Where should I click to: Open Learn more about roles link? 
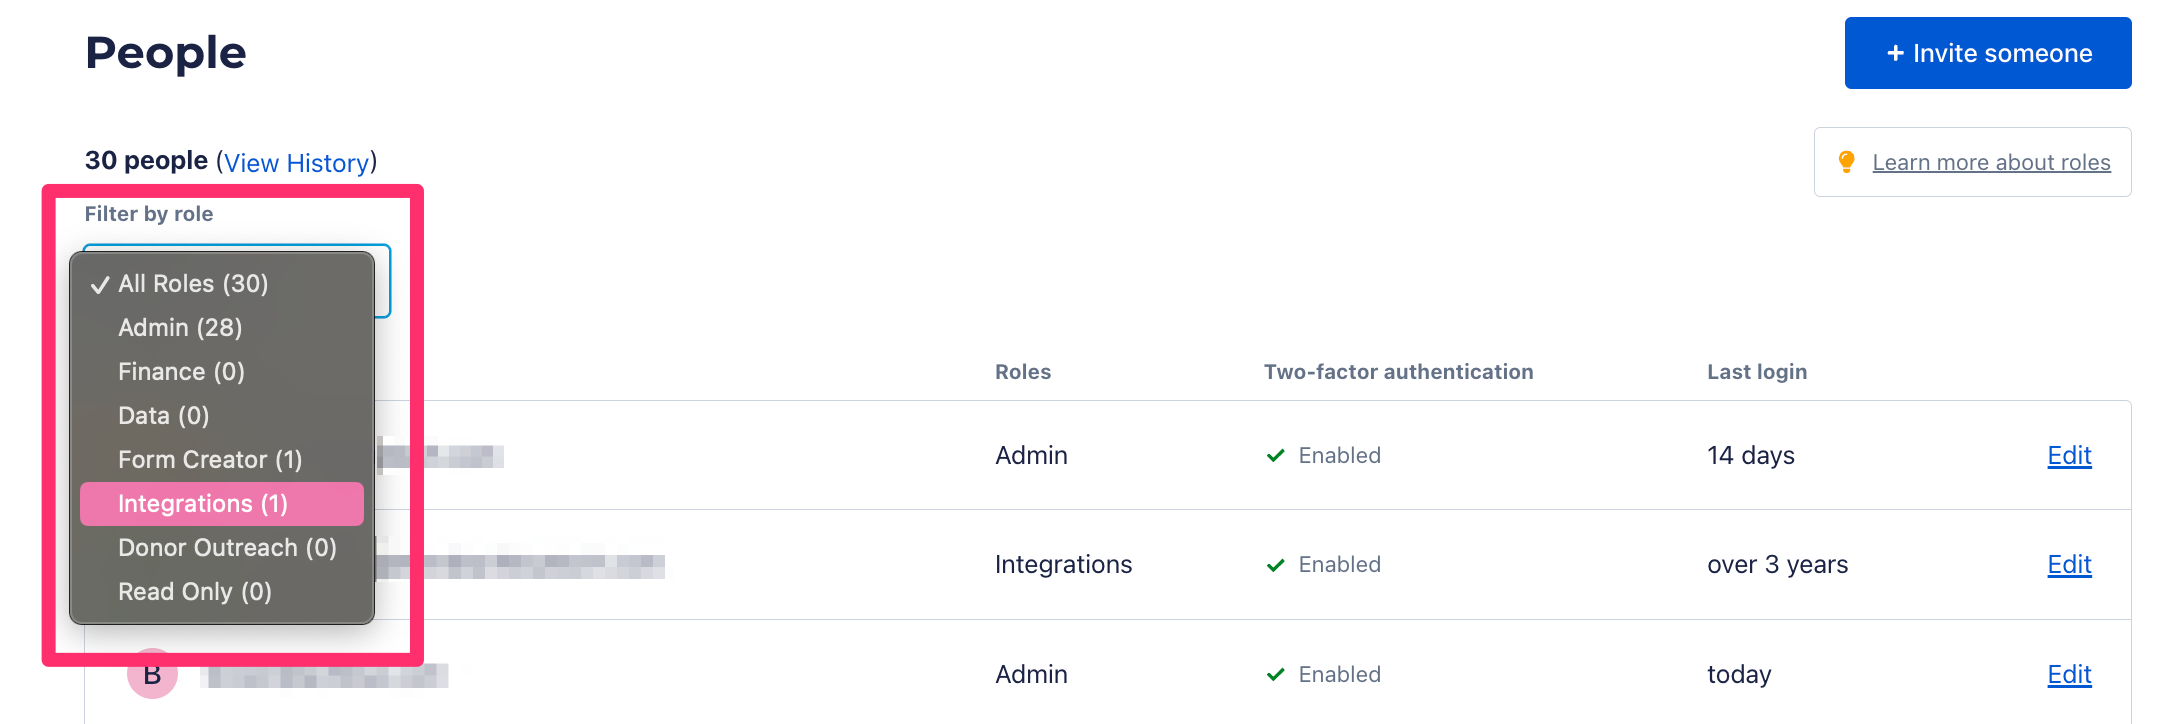[1991, 162]
